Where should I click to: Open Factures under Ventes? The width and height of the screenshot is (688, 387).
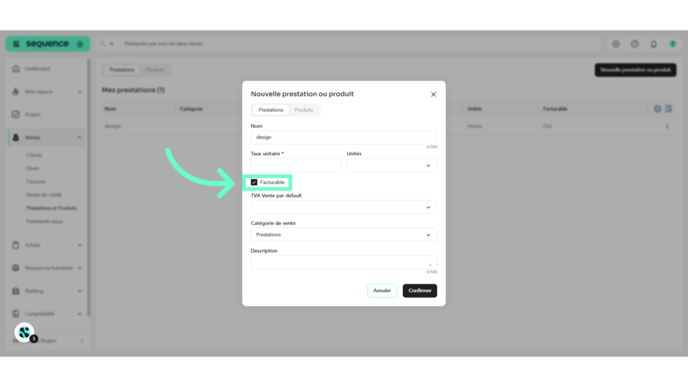click(36, 181)
